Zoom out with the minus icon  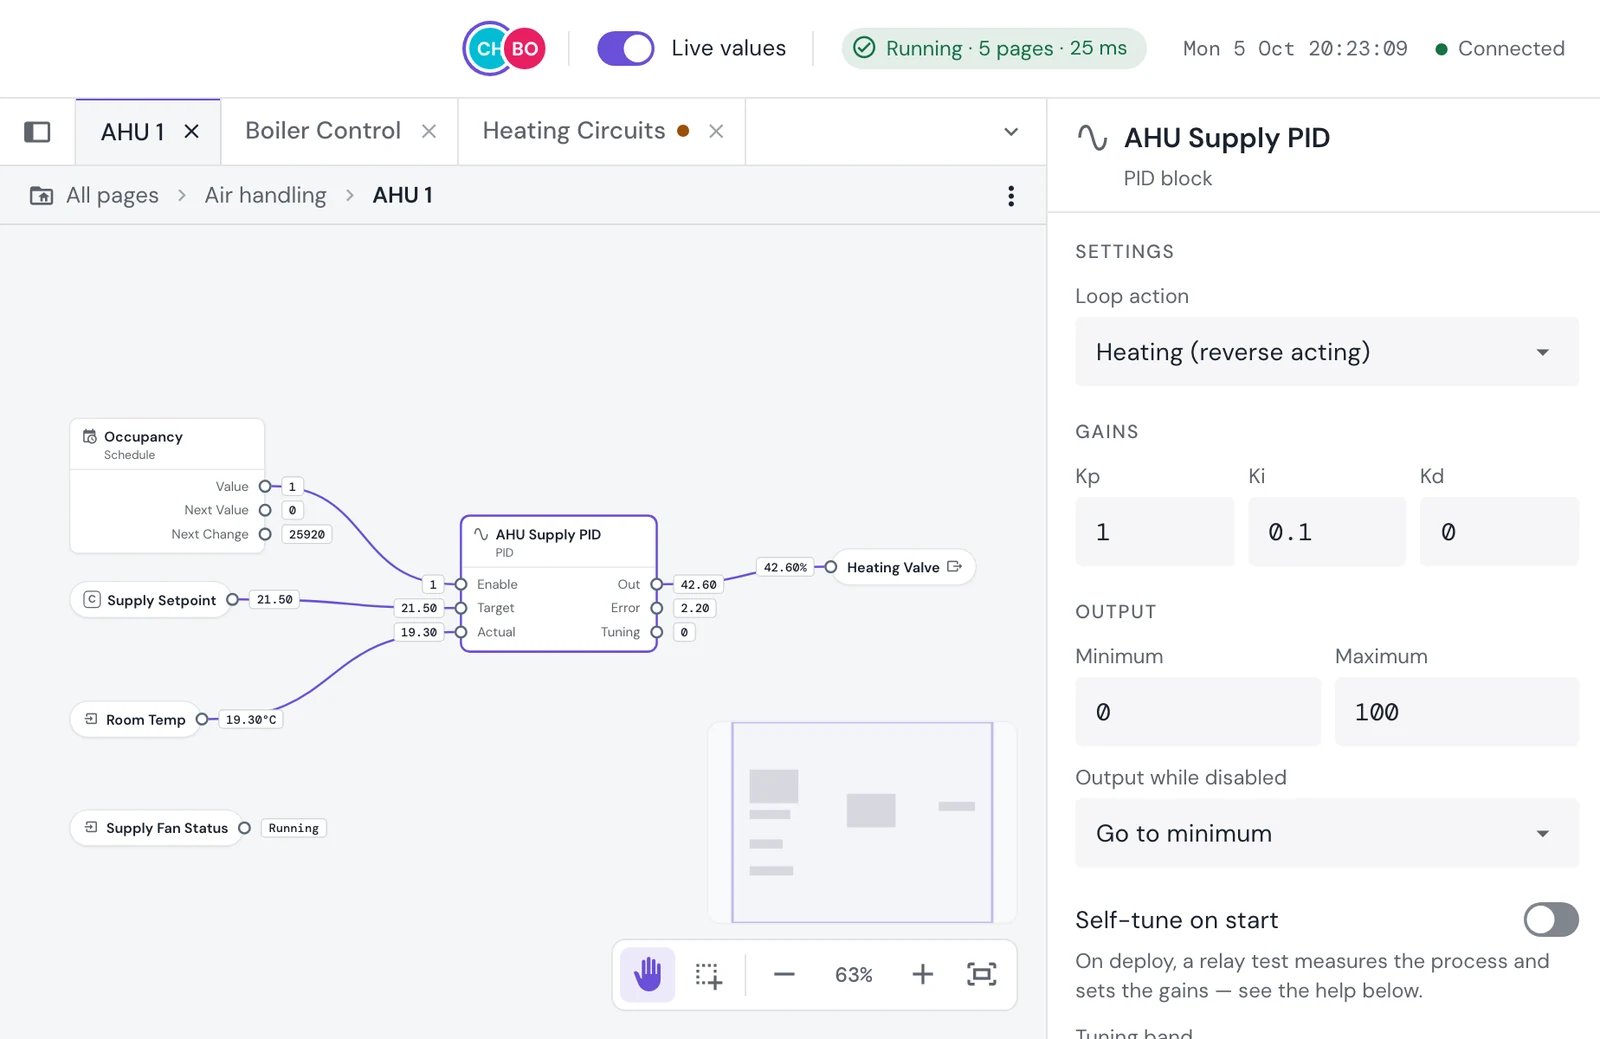[784, 974]
